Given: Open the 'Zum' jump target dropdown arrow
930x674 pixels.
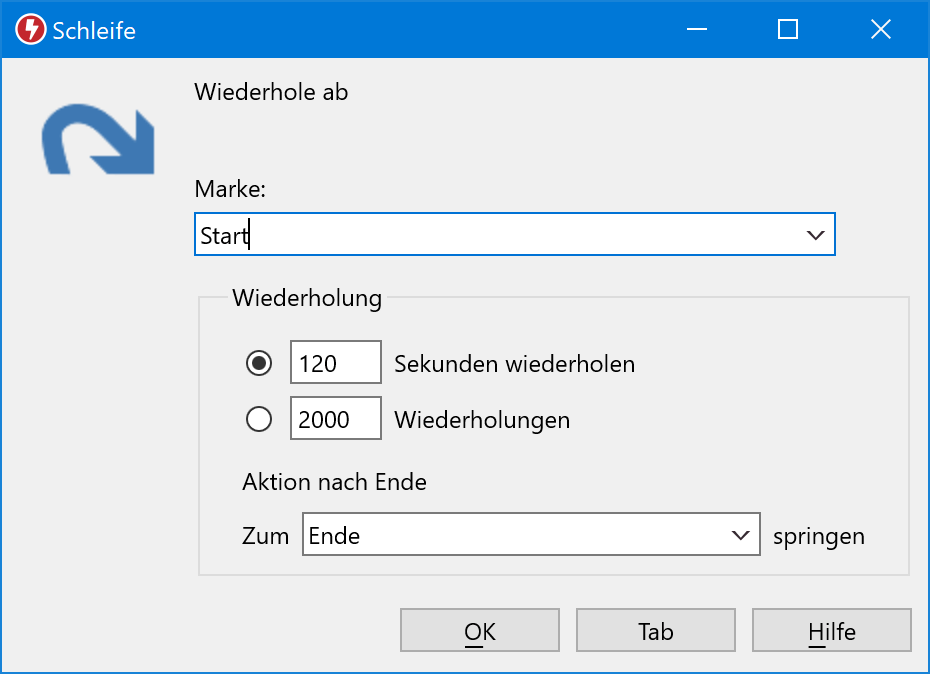Looking at the screenshot, I should click(x=741, y=536).
